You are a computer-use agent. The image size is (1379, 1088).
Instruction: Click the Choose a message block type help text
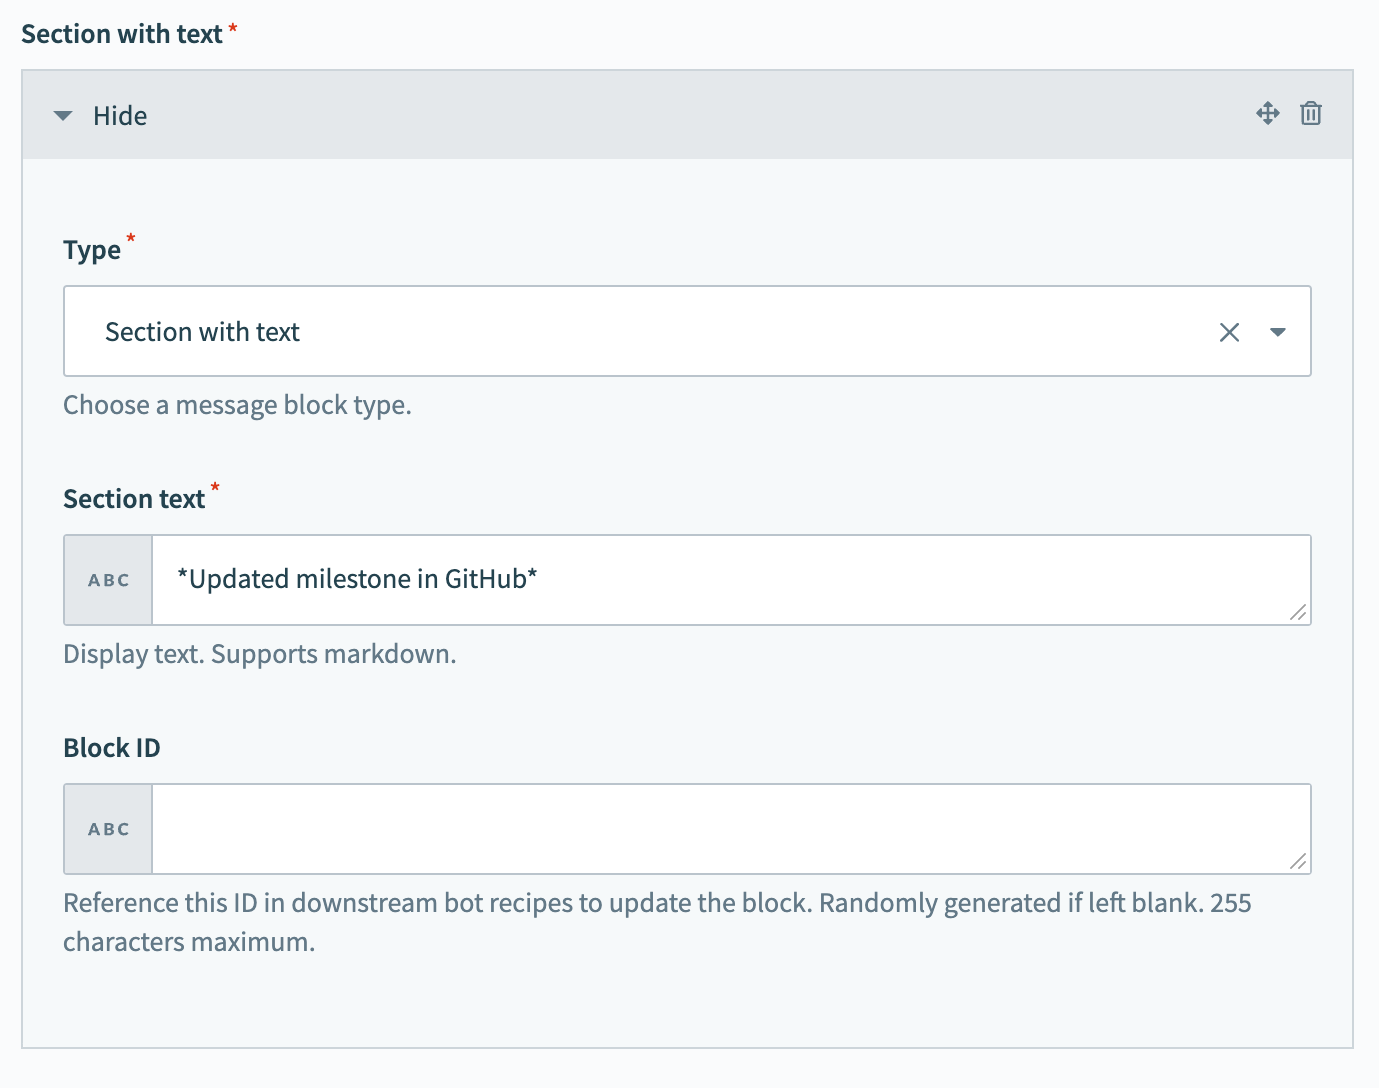point(237,404)
